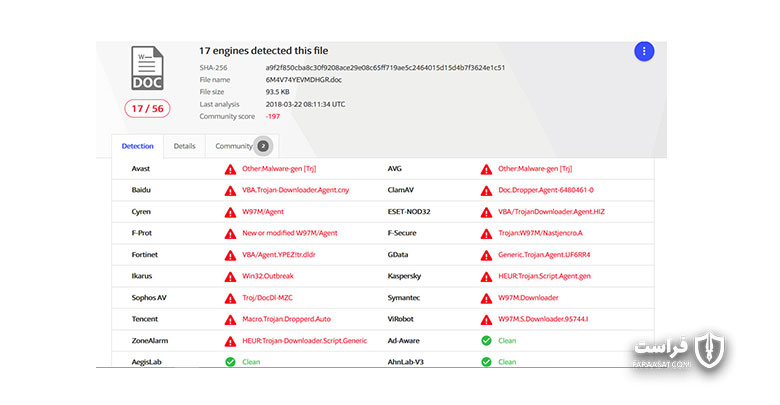The image size is (780, 405).
Task: Click the Clean result for Ad-Aware
Action: click(507, 341)
